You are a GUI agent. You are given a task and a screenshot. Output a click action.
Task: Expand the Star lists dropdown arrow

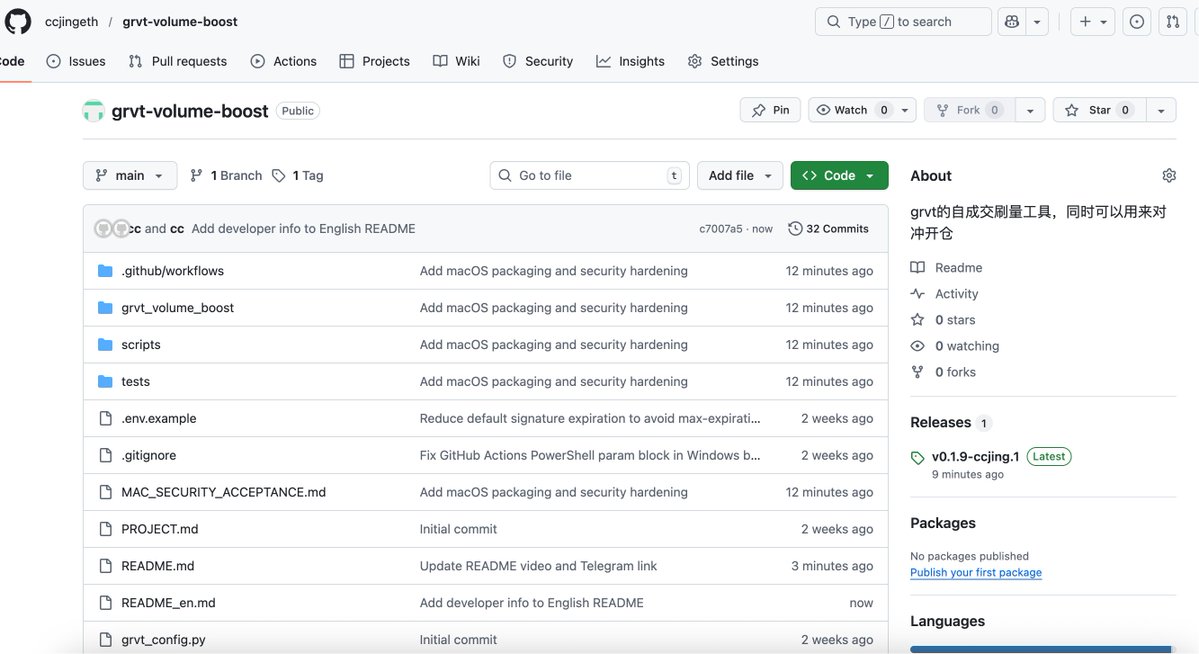(x=1161, y=110)
